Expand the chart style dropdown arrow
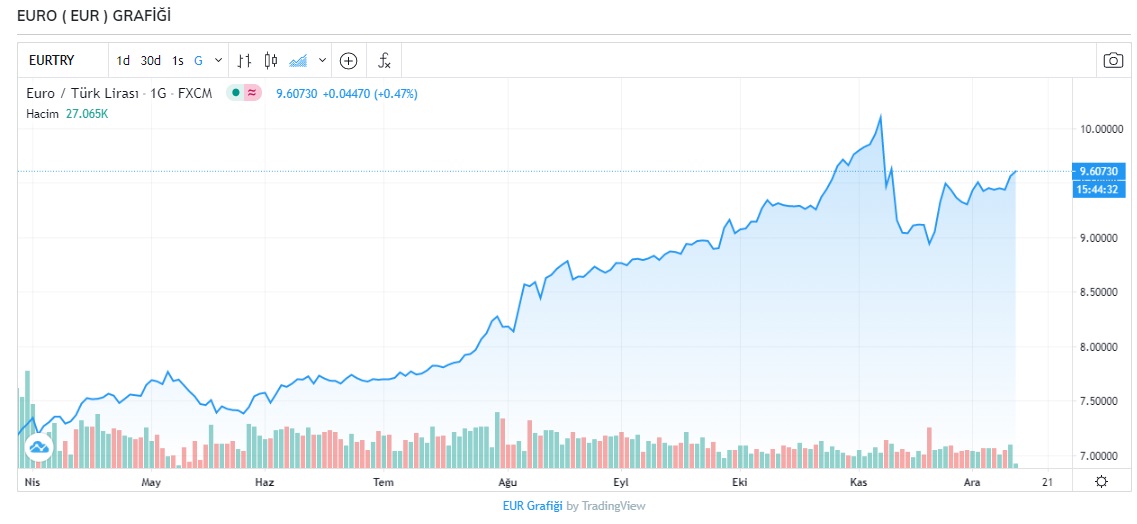The height and width of the screenshot is (524, 1137). click(x=322, y=60)
